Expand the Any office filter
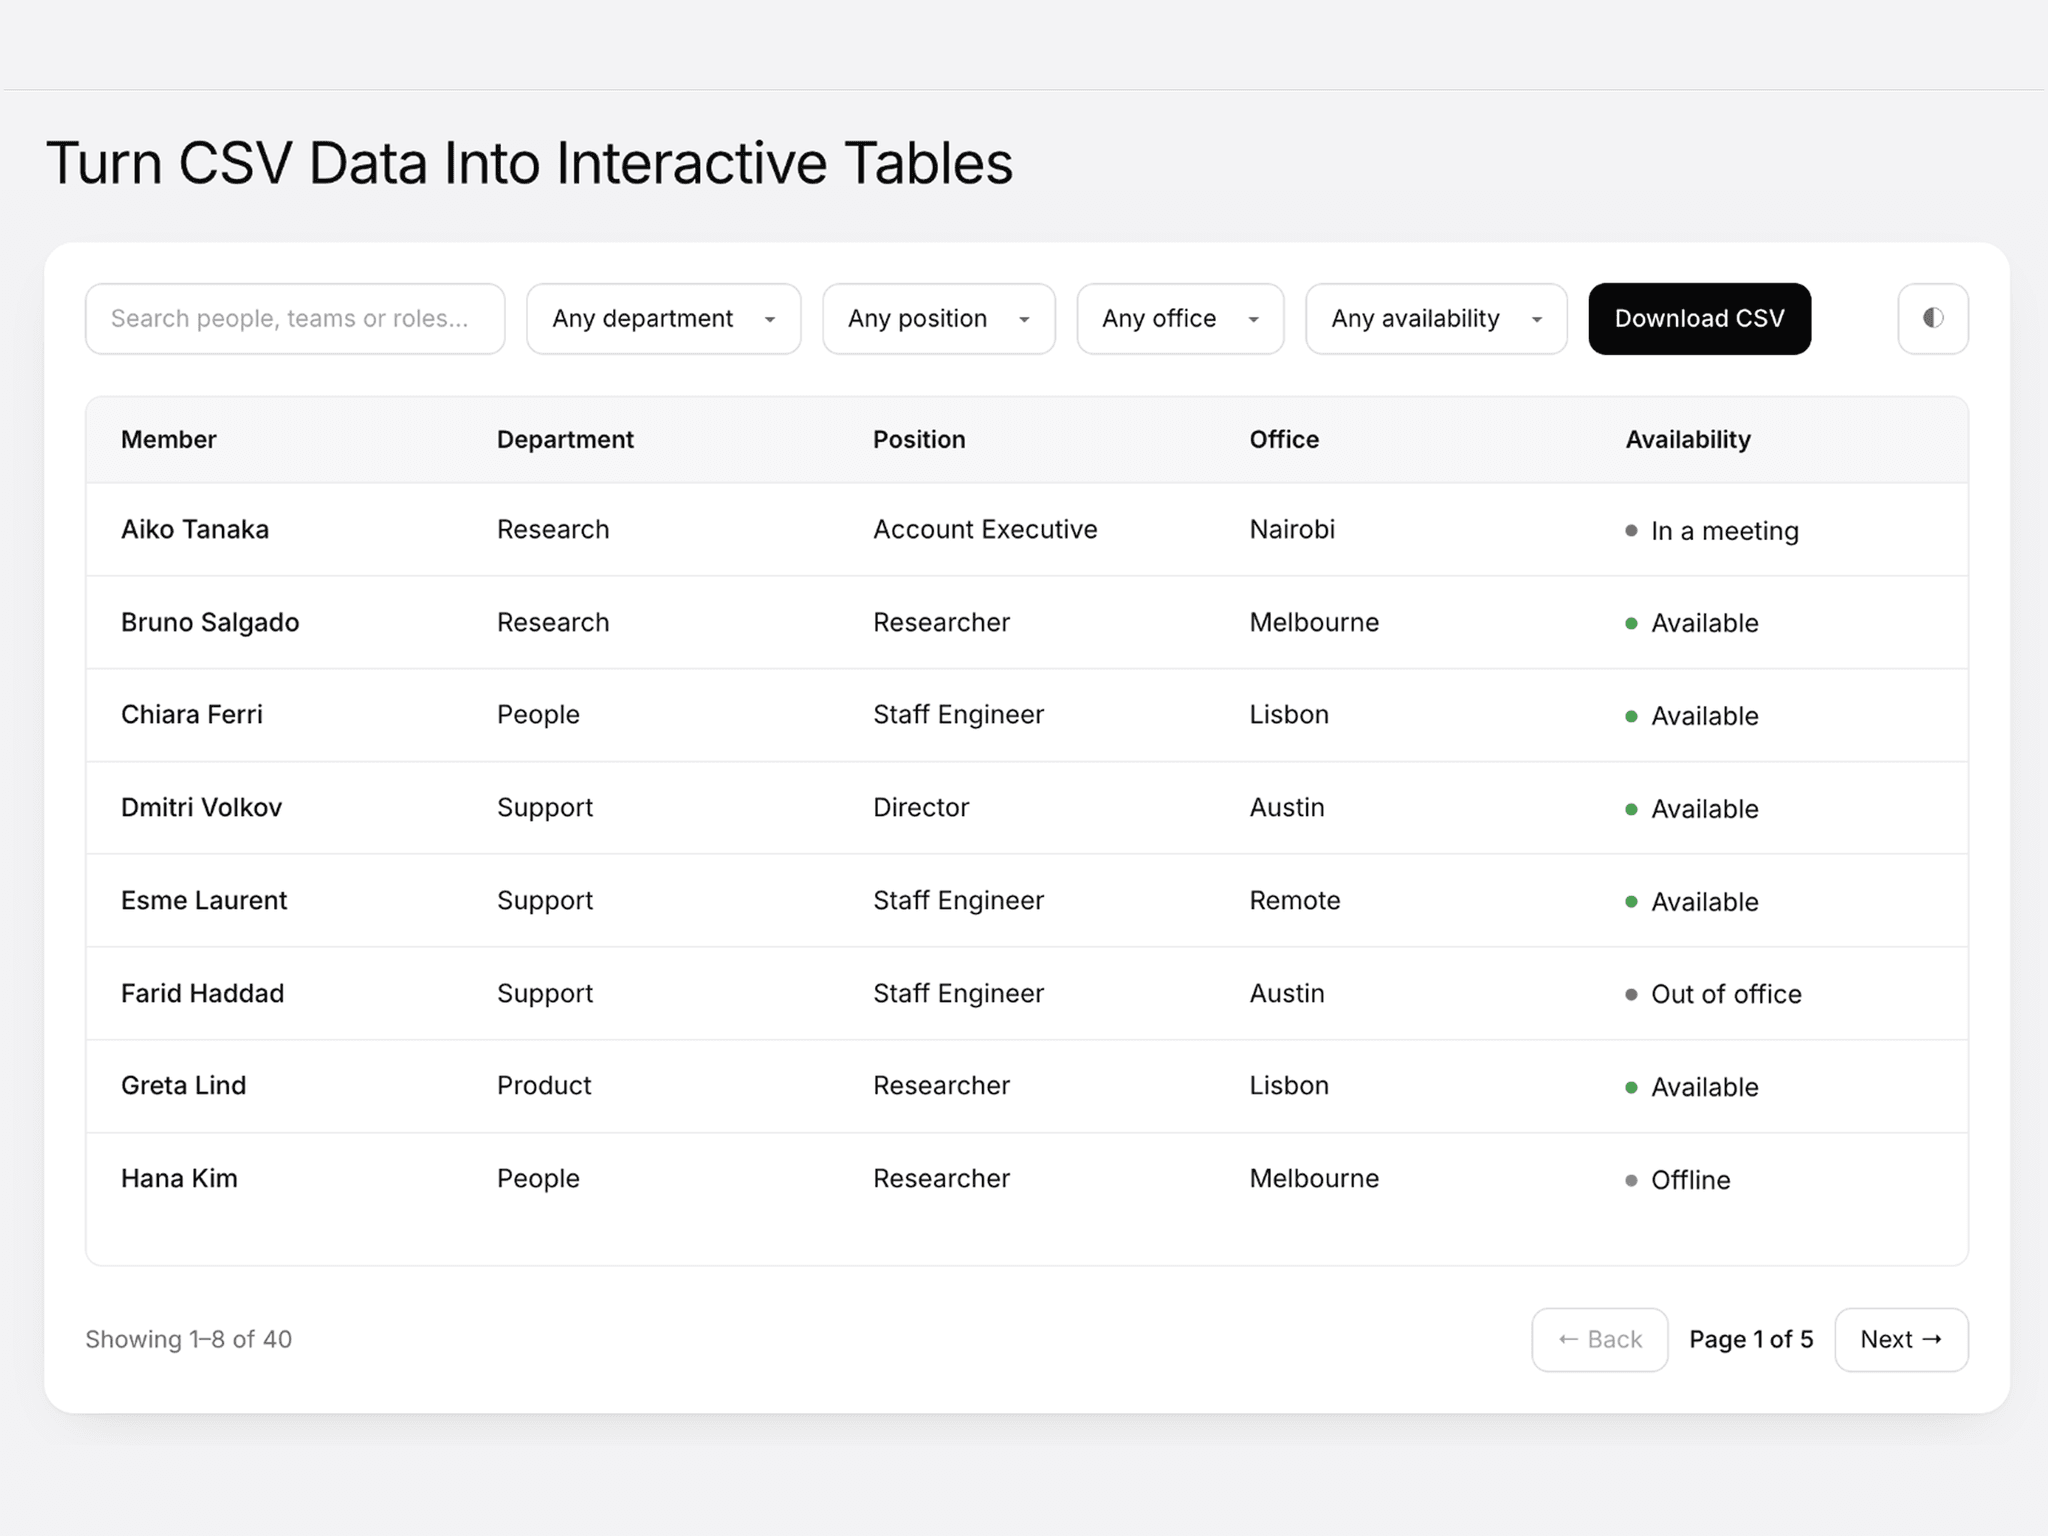The width and height of the screenshot is (2048, 1536). click(x=1180, y=318)
